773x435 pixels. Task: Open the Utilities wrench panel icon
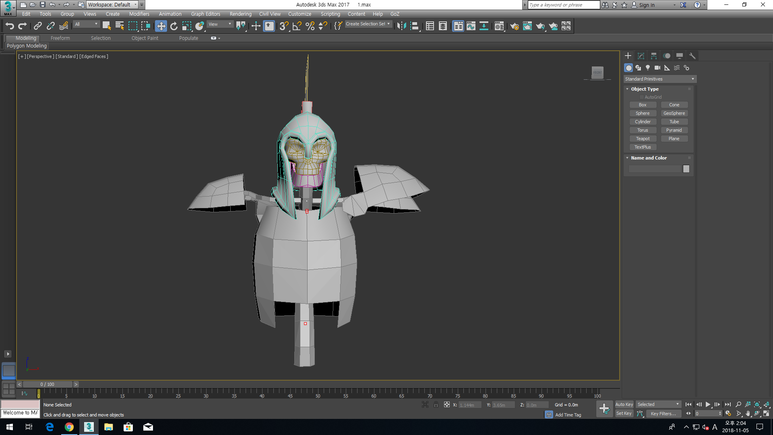coord(692,56)
